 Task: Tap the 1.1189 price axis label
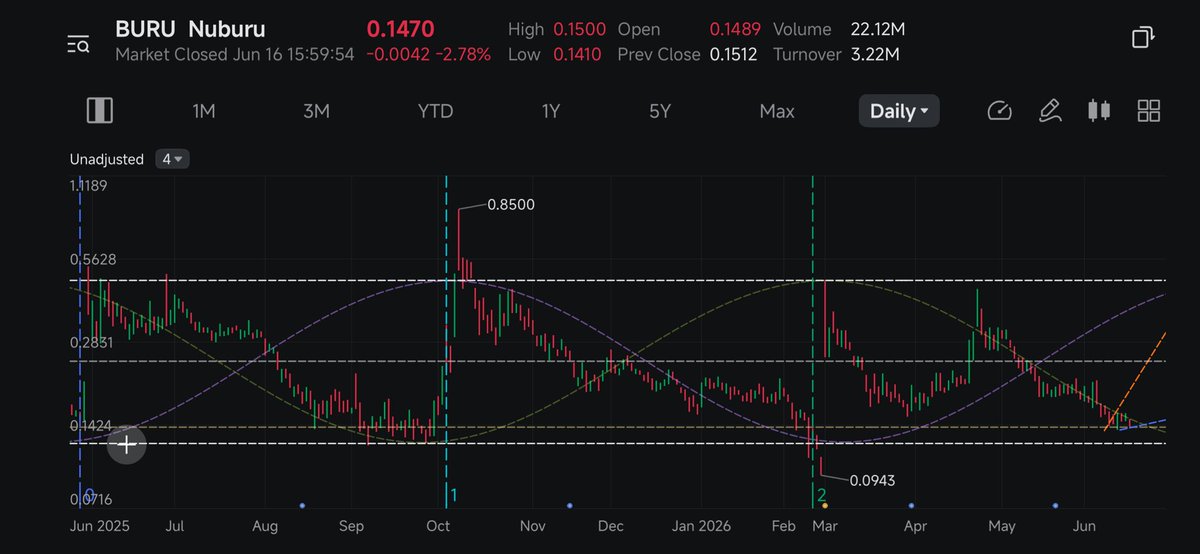88,185
